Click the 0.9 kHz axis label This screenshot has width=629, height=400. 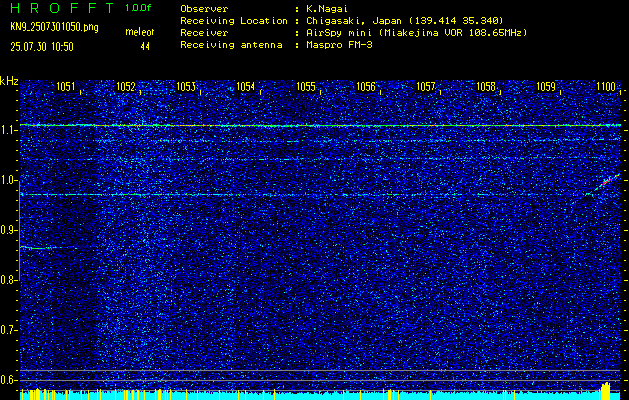(7, 231)
